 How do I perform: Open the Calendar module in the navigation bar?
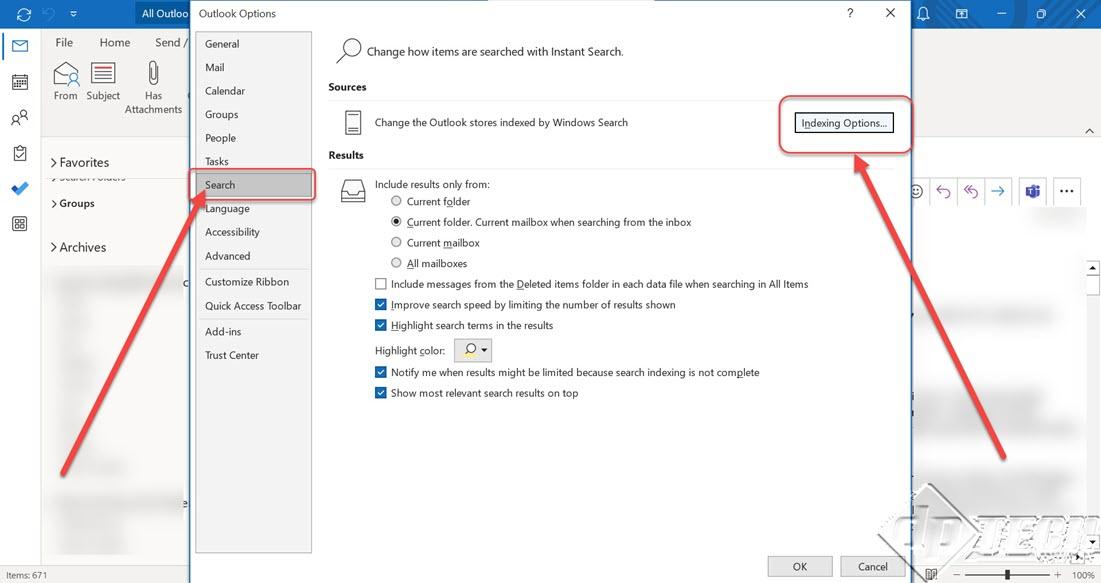[20, 82]
